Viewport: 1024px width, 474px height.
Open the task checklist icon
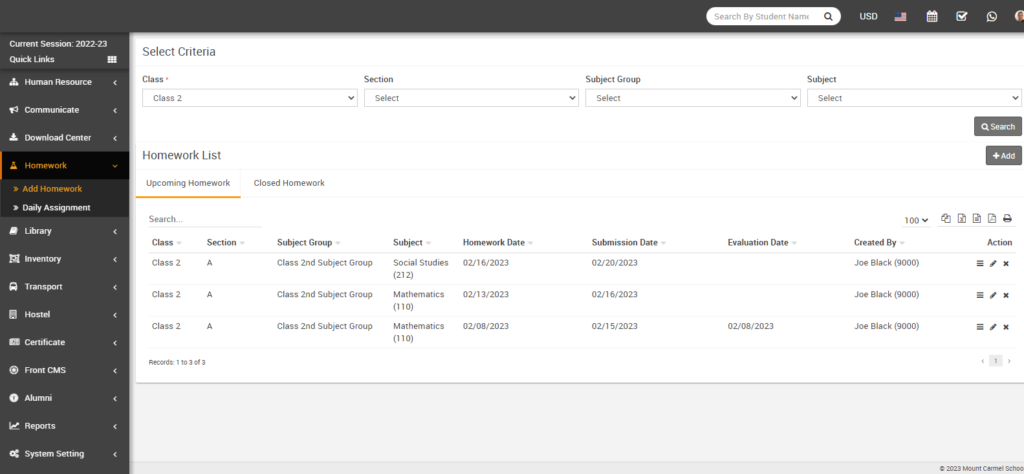[962, 16]
